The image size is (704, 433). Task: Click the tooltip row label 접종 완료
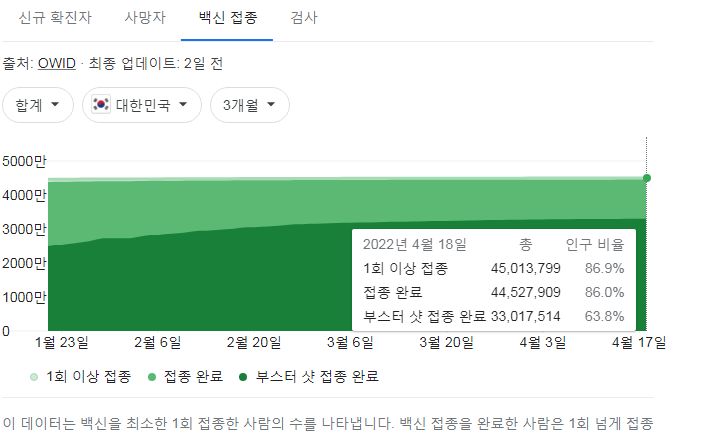point(392,292)
